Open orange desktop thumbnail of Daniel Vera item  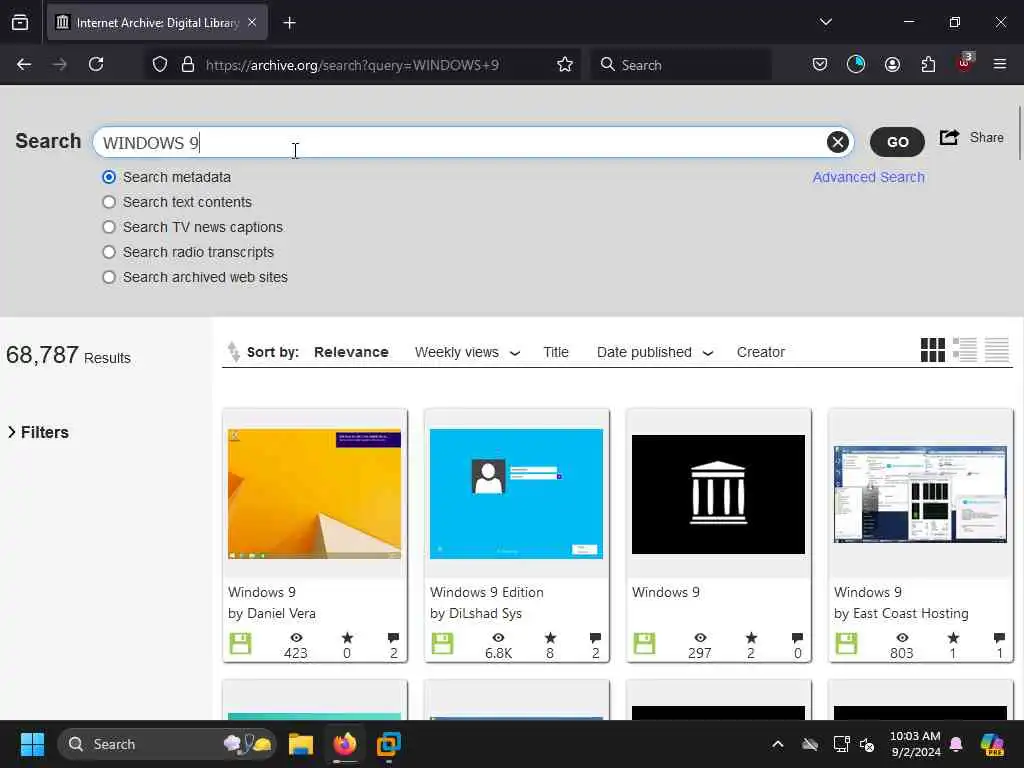pyautogui.click(x=315, y=494)
